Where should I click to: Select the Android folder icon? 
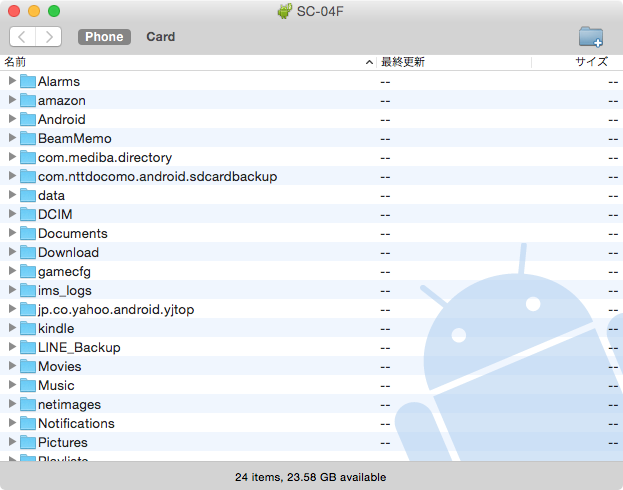[x=28, y=119]
